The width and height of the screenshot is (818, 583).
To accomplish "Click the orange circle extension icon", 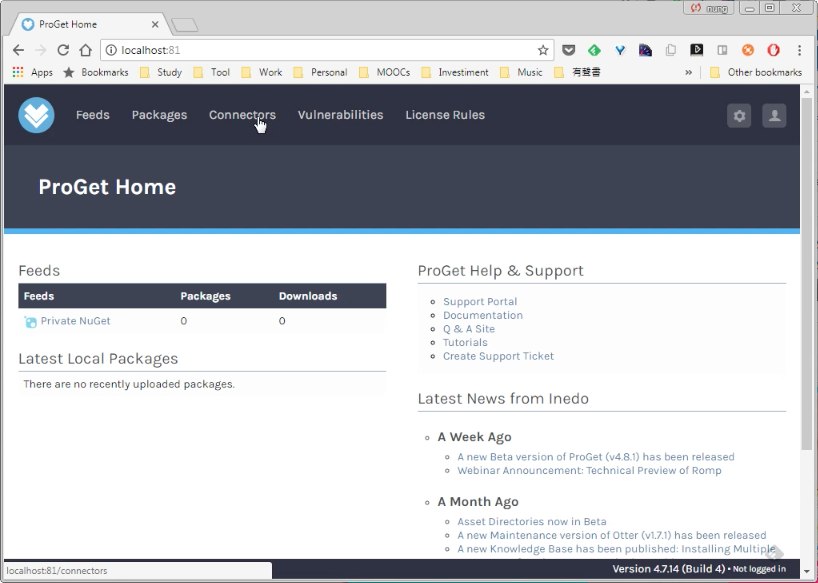I will pyautogui.click(x=748, y=50).
